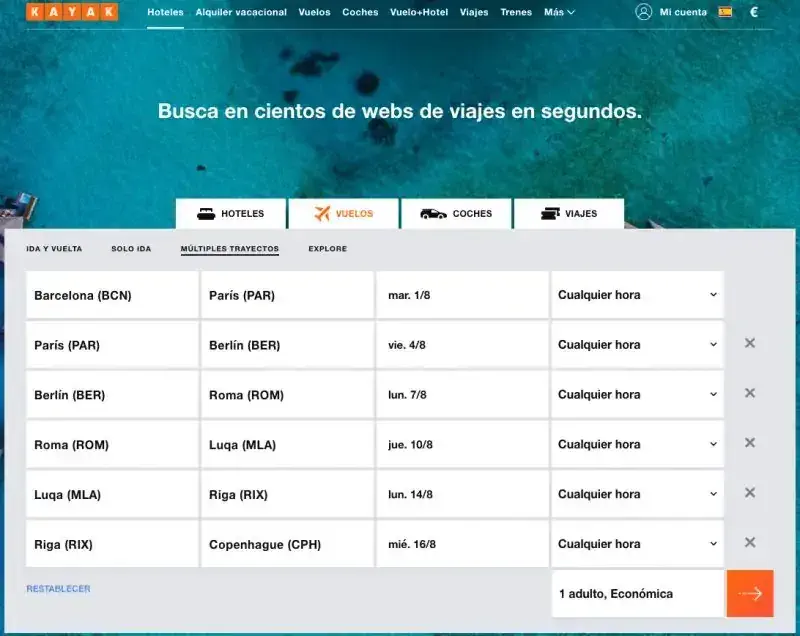Open time dropdown for Roma to Luqa
Image resolution: width=800 pixels, height=636 pixels.
[637, 444]
